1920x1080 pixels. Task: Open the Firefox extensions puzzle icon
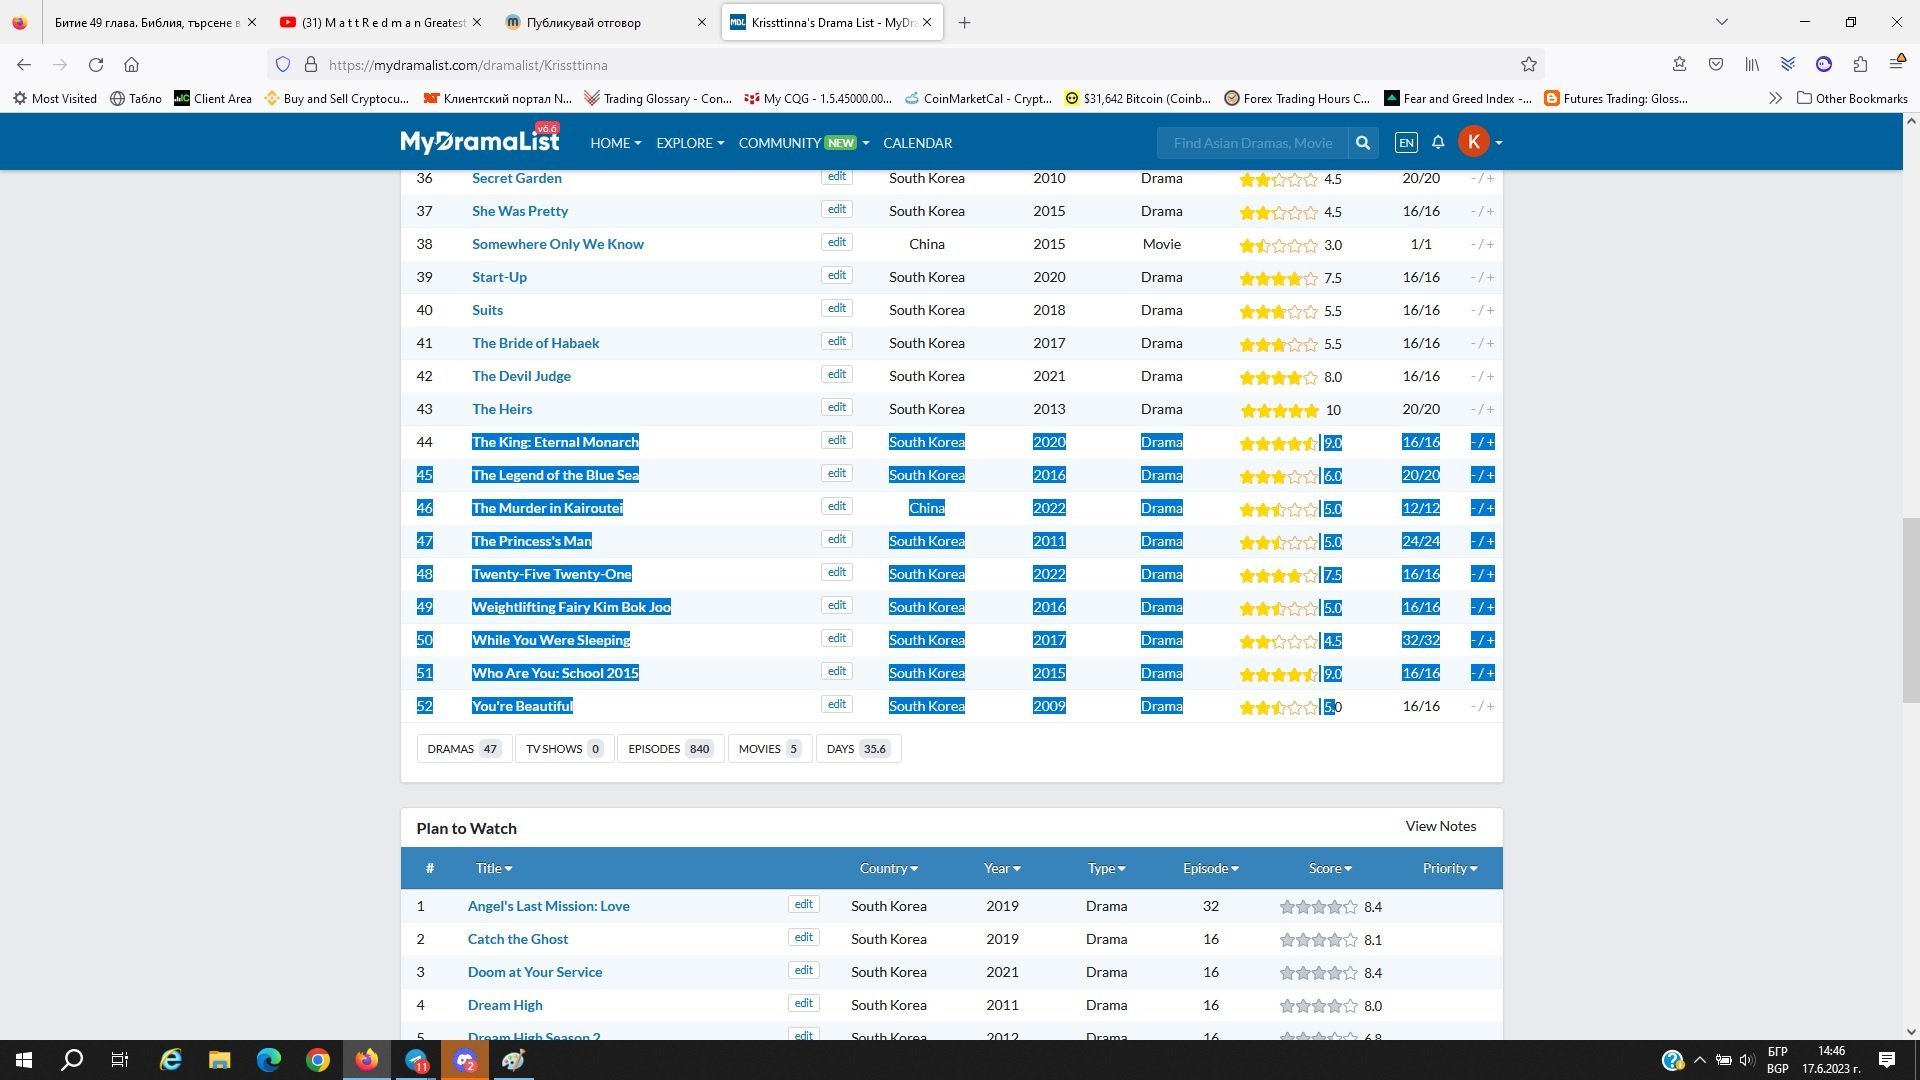tap(1859, 65)
